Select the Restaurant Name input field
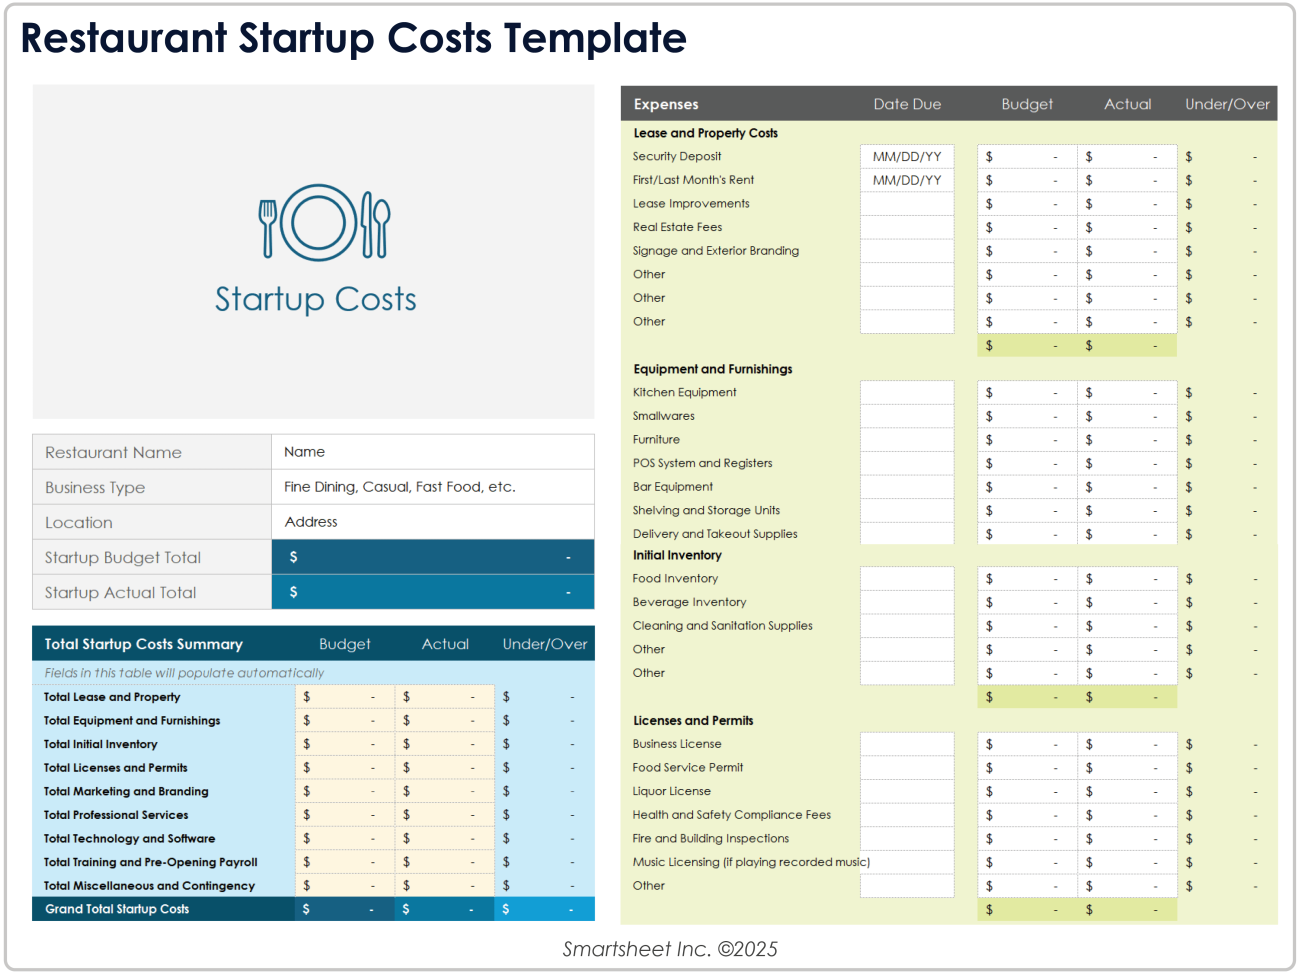1300x974 pixels. pos(432,451)
